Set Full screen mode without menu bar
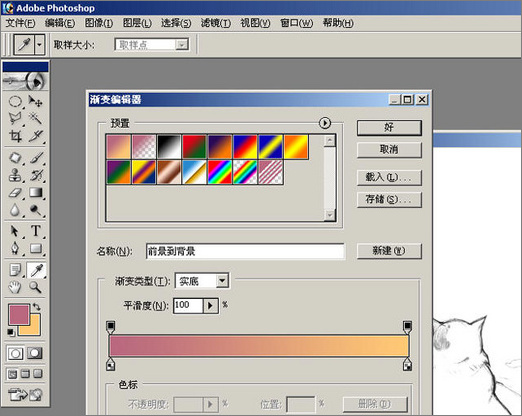 [x=38, y=374]
